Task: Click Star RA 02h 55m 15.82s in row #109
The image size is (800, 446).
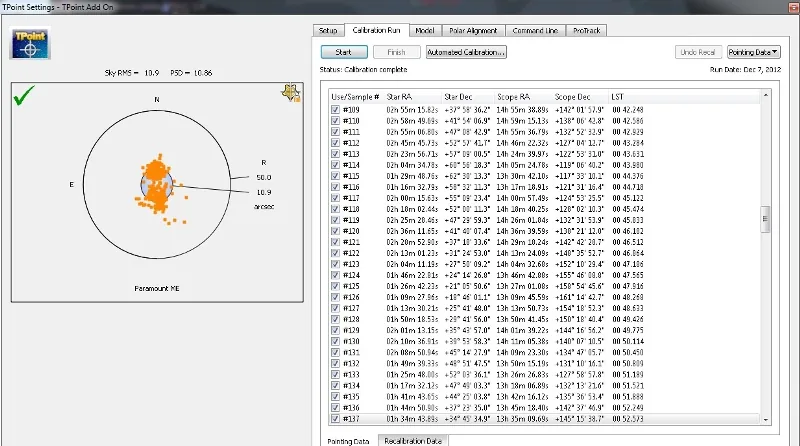Action: [x=412, y=110]
